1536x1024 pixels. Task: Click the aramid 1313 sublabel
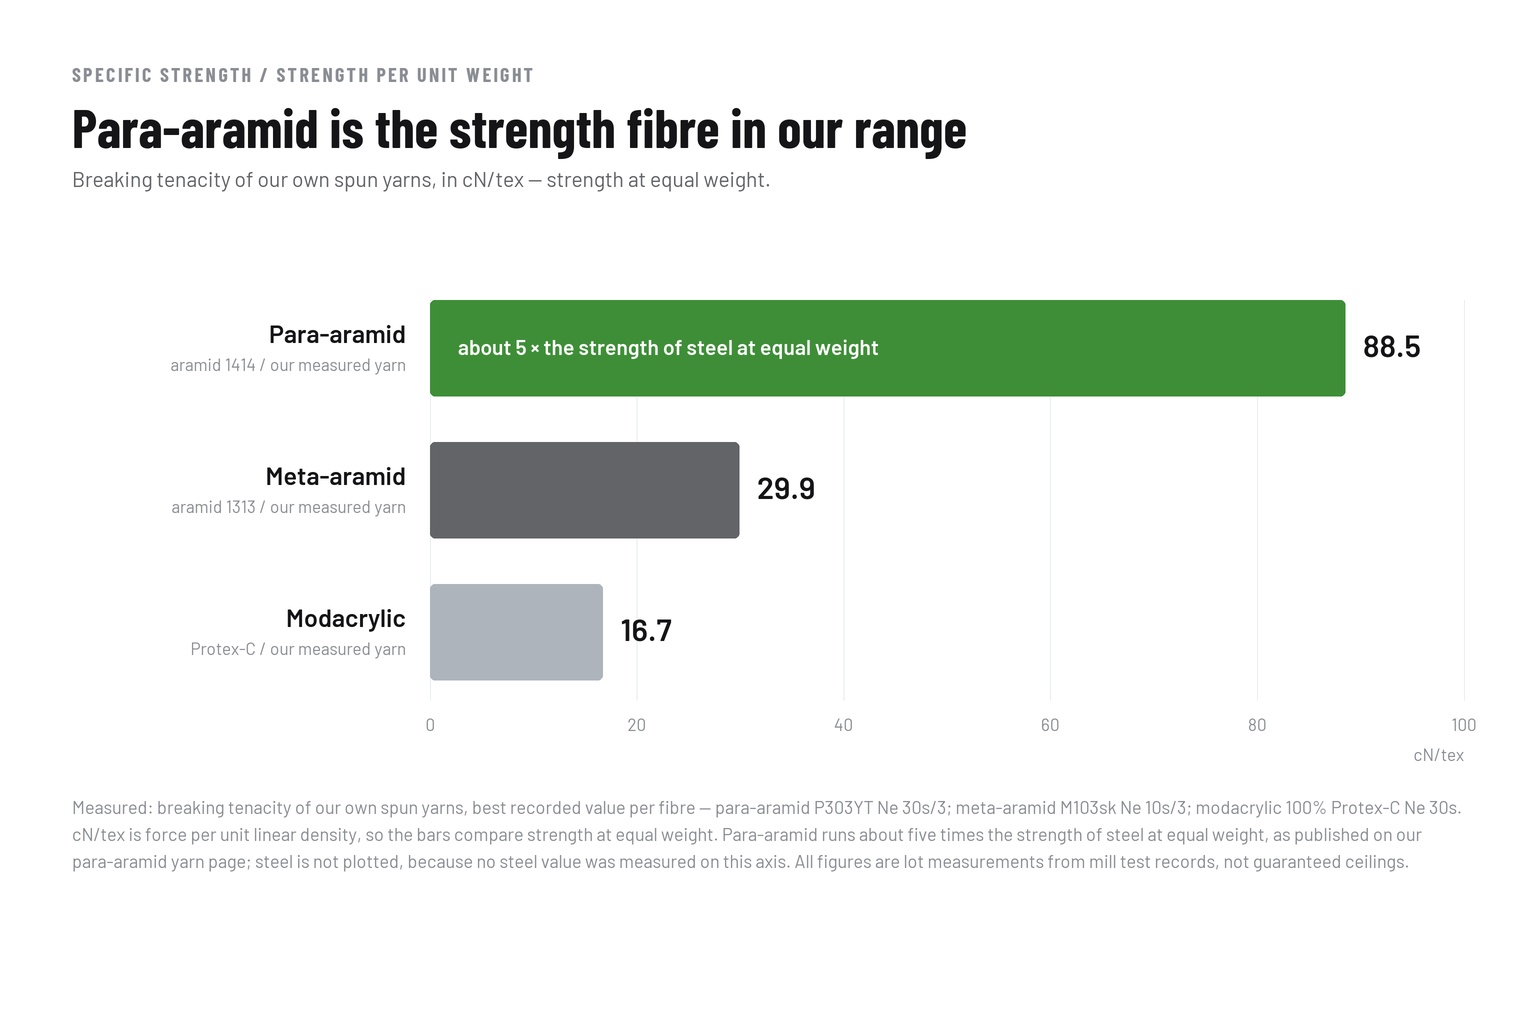[x=288, y=507]
